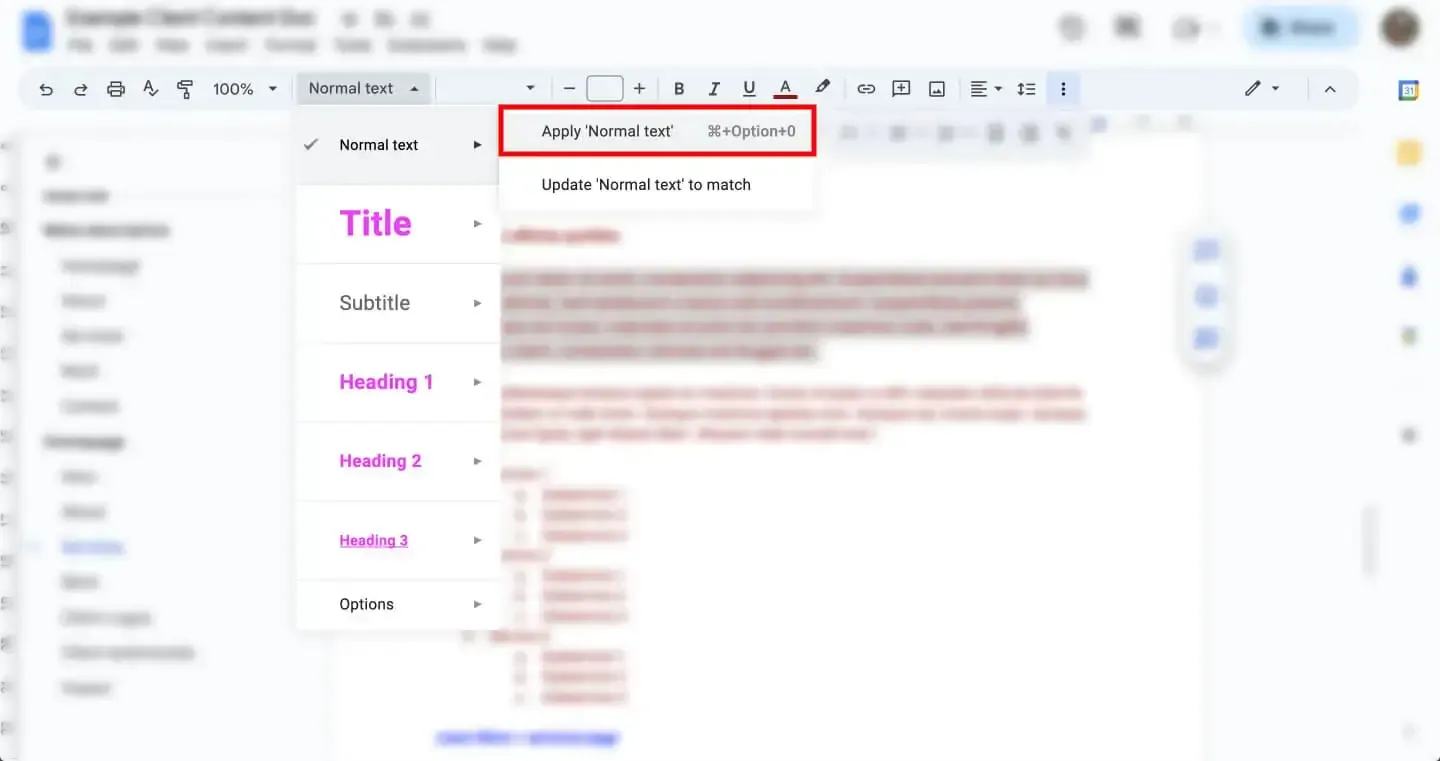Open the Options menu entry
Viewport: 1440px width, 761px height.
point(367,604)
